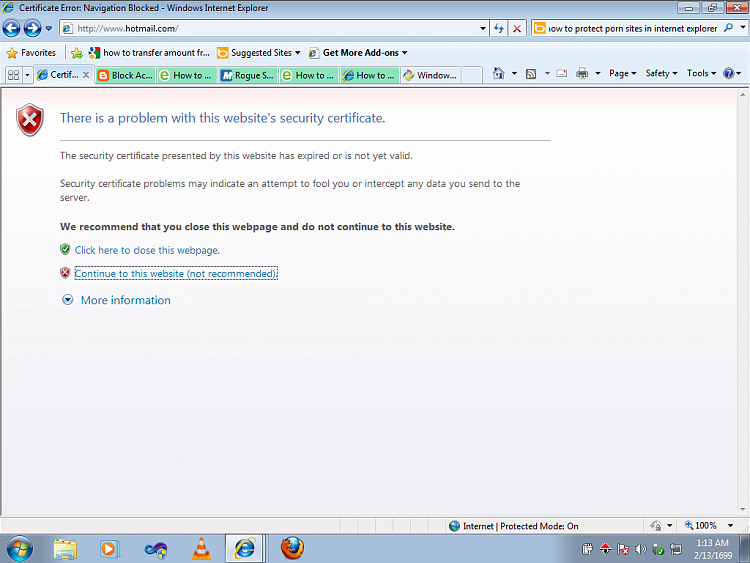Add to Favorites bar star icon
Screen dimensions: 750x563
(x=77, y=53)
